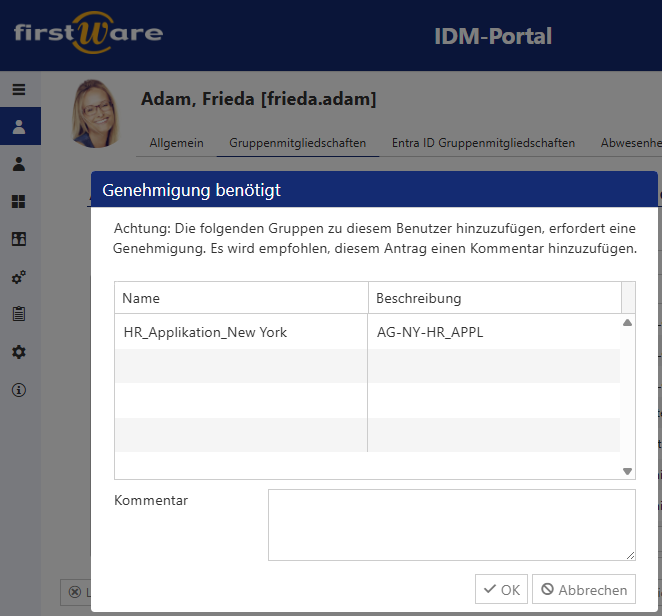
Task: Click Frieda Adam's profile photo
Action: (96, 114)
